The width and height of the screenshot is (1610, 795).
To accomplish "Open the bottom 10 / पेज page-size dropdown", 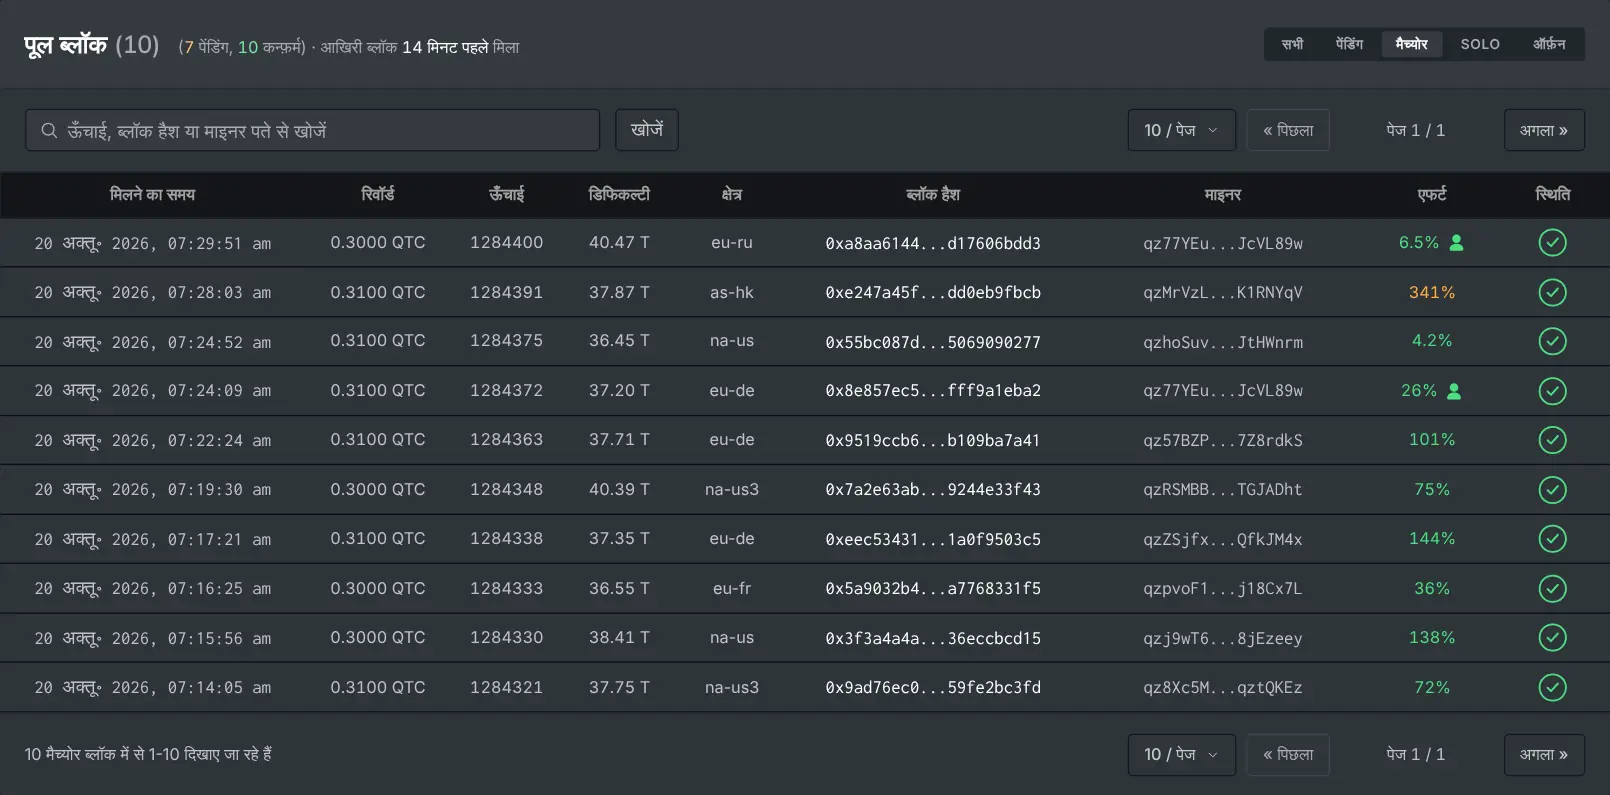I will pyautogui.click(x=1181, y=754).
